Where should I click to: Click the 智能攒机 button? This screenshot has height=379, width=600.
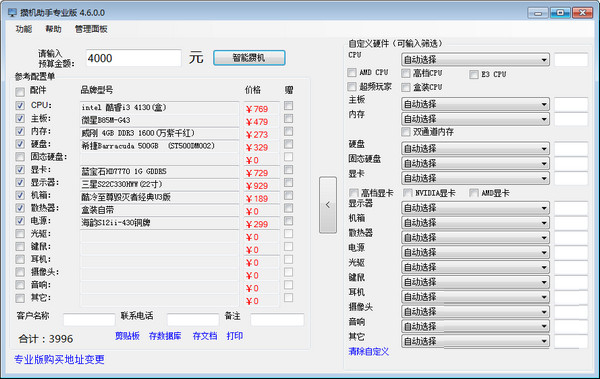click(x=249, y=58)
